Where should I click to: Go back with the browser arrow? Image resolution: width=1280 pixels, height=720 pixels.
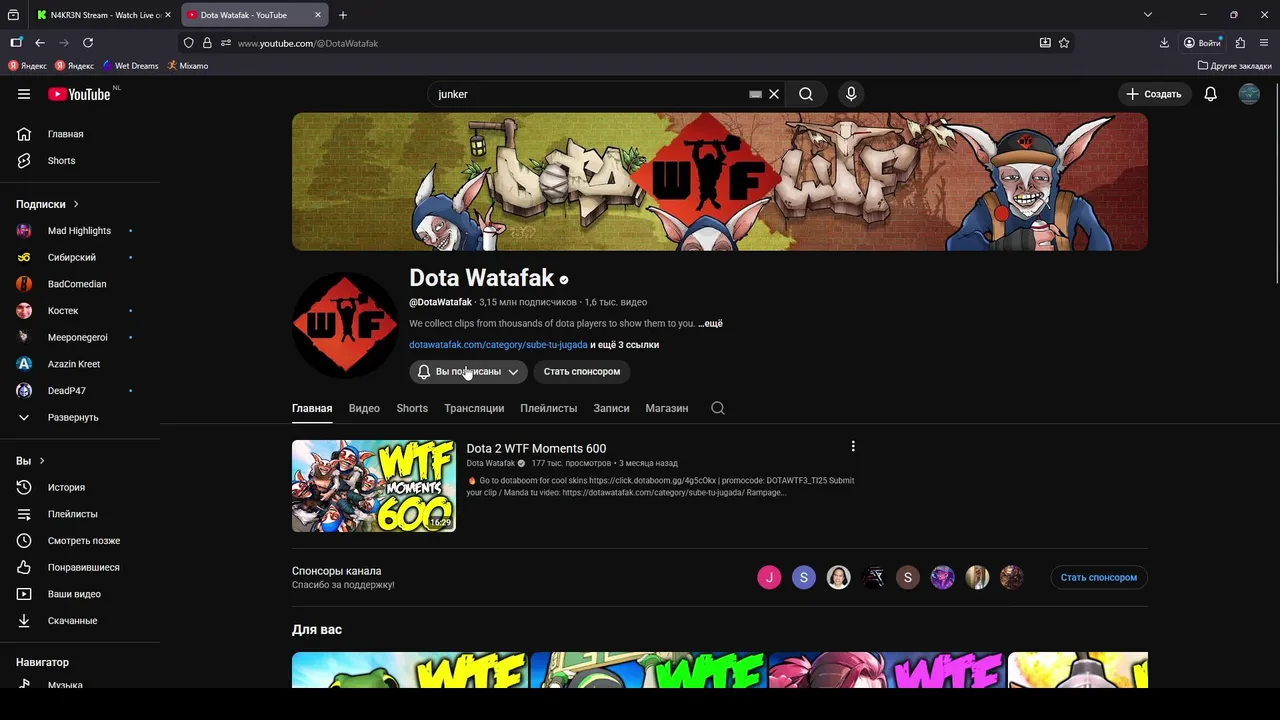[40, 43]
